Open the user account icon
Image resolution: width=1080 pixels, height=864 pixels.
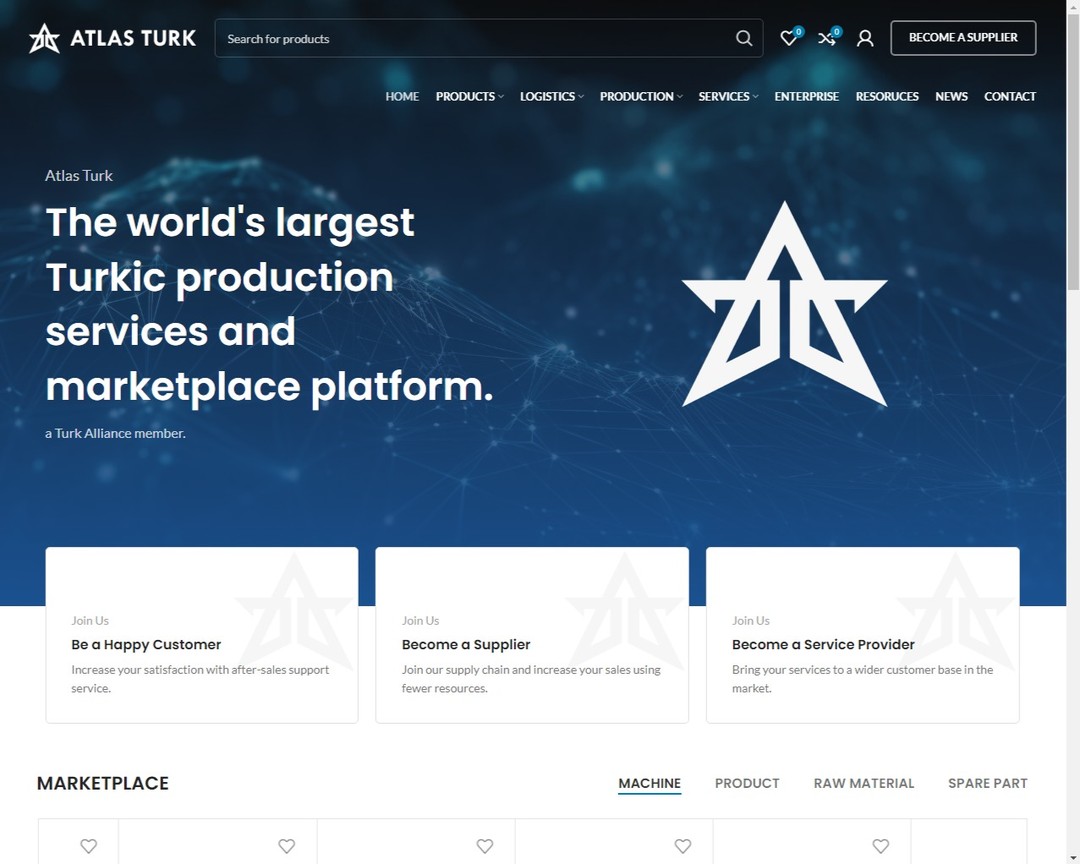865,38
